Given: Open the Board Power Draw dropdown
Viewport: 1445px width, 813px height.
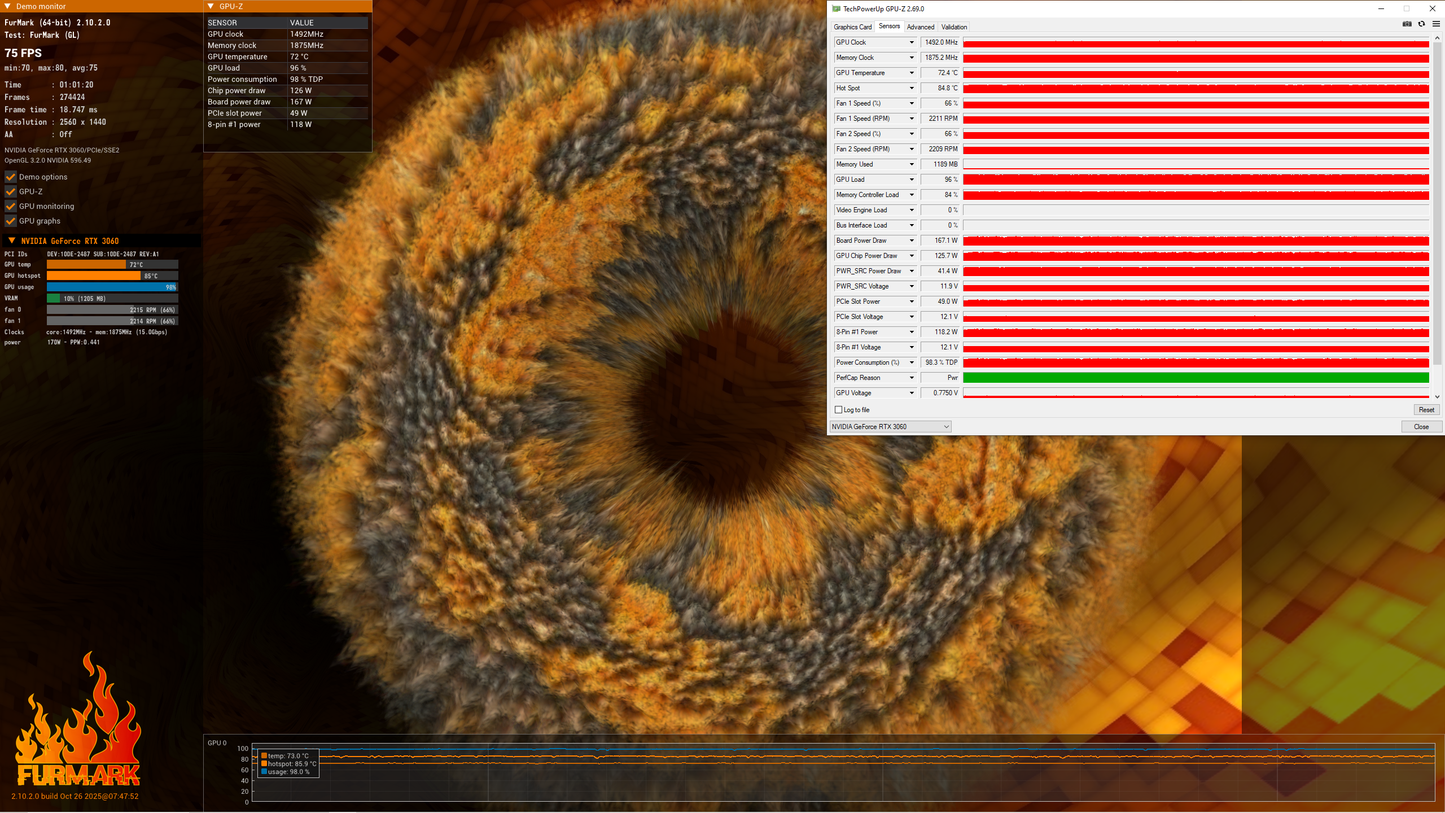Looking at the screenshot, I should pyautogui.click(x=912, y=241).
